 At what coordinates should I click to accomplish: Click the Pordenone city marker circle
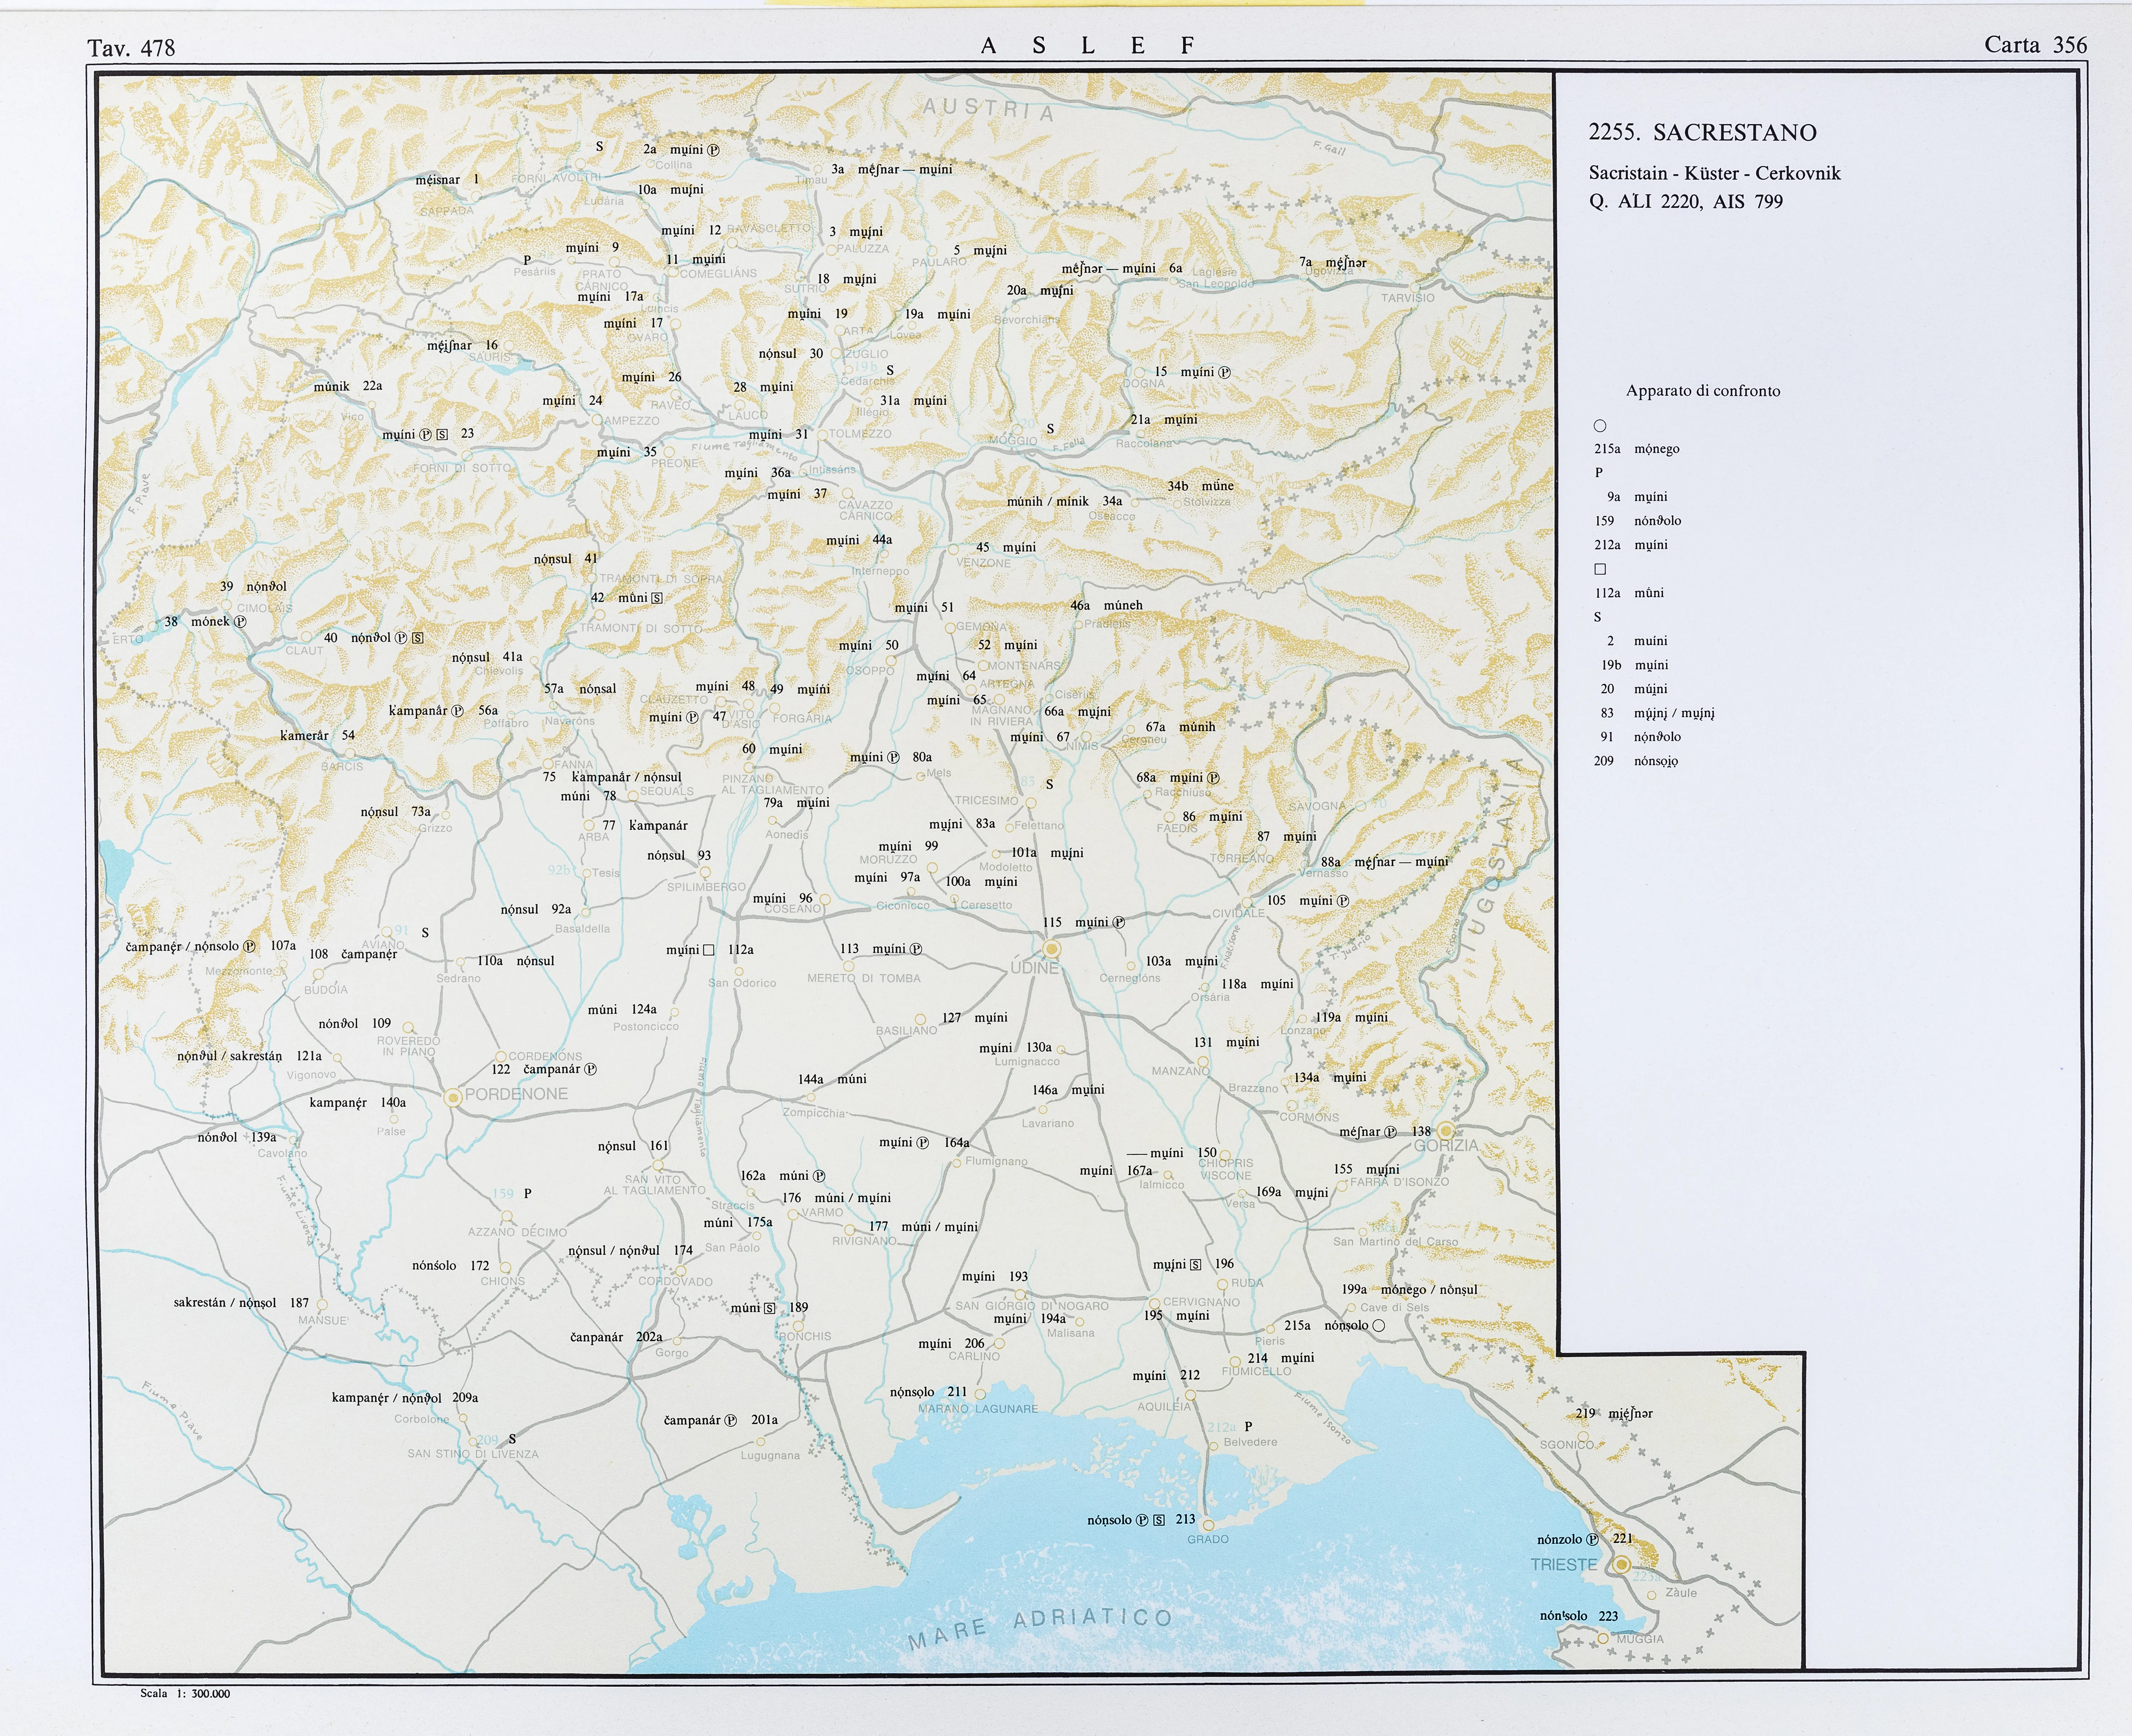pos(453,1097)
